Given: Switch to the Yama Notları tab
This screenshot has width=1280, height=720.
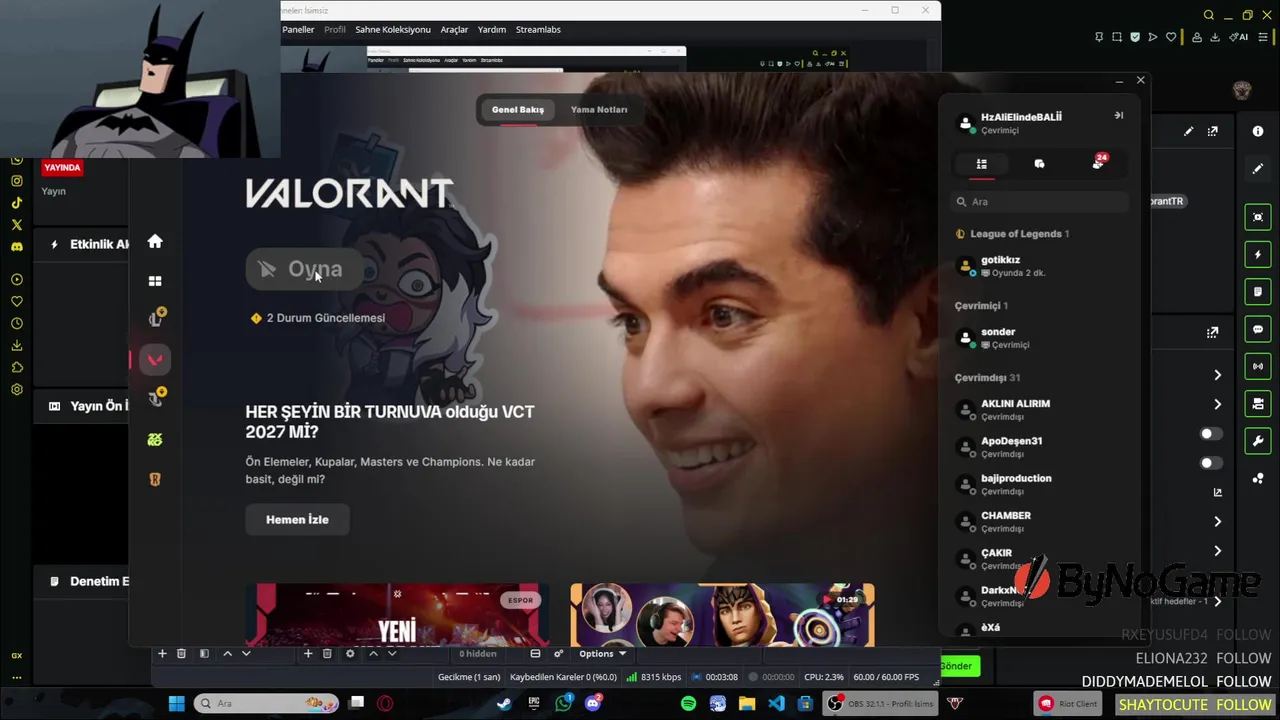Looking at the screenshot, I should (599, 110).
